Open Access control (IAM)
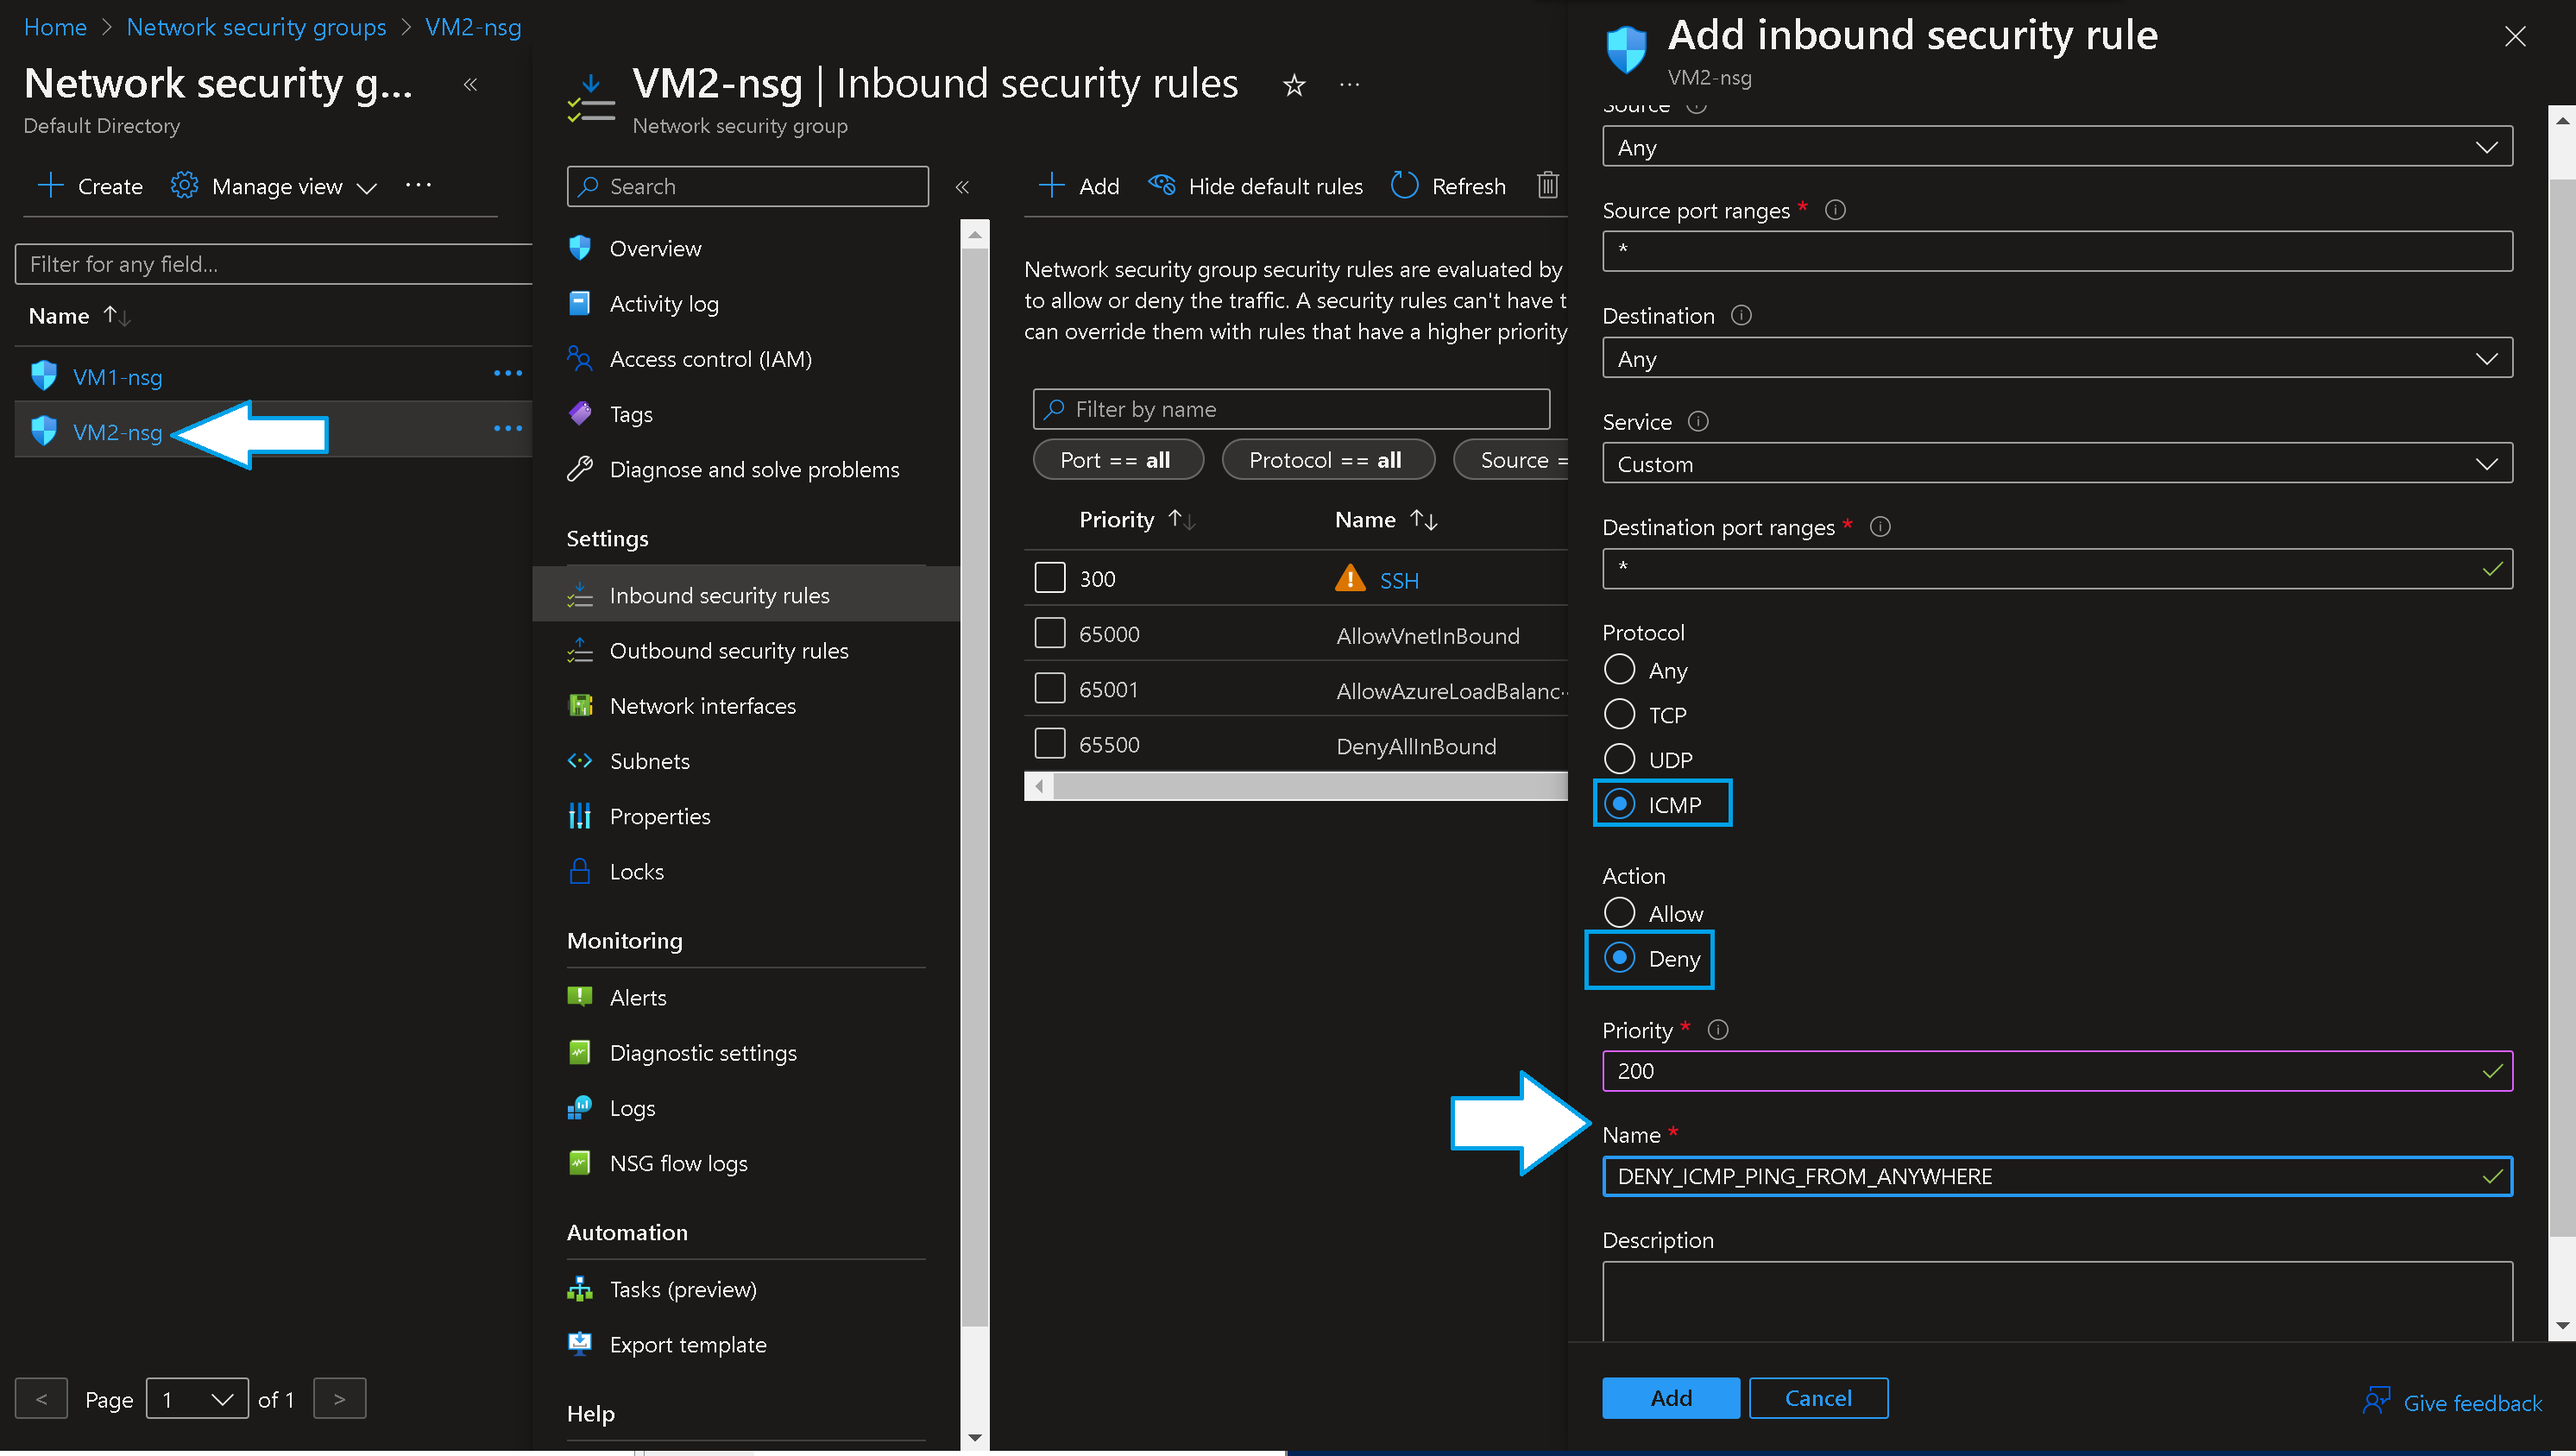 [711, 359]
